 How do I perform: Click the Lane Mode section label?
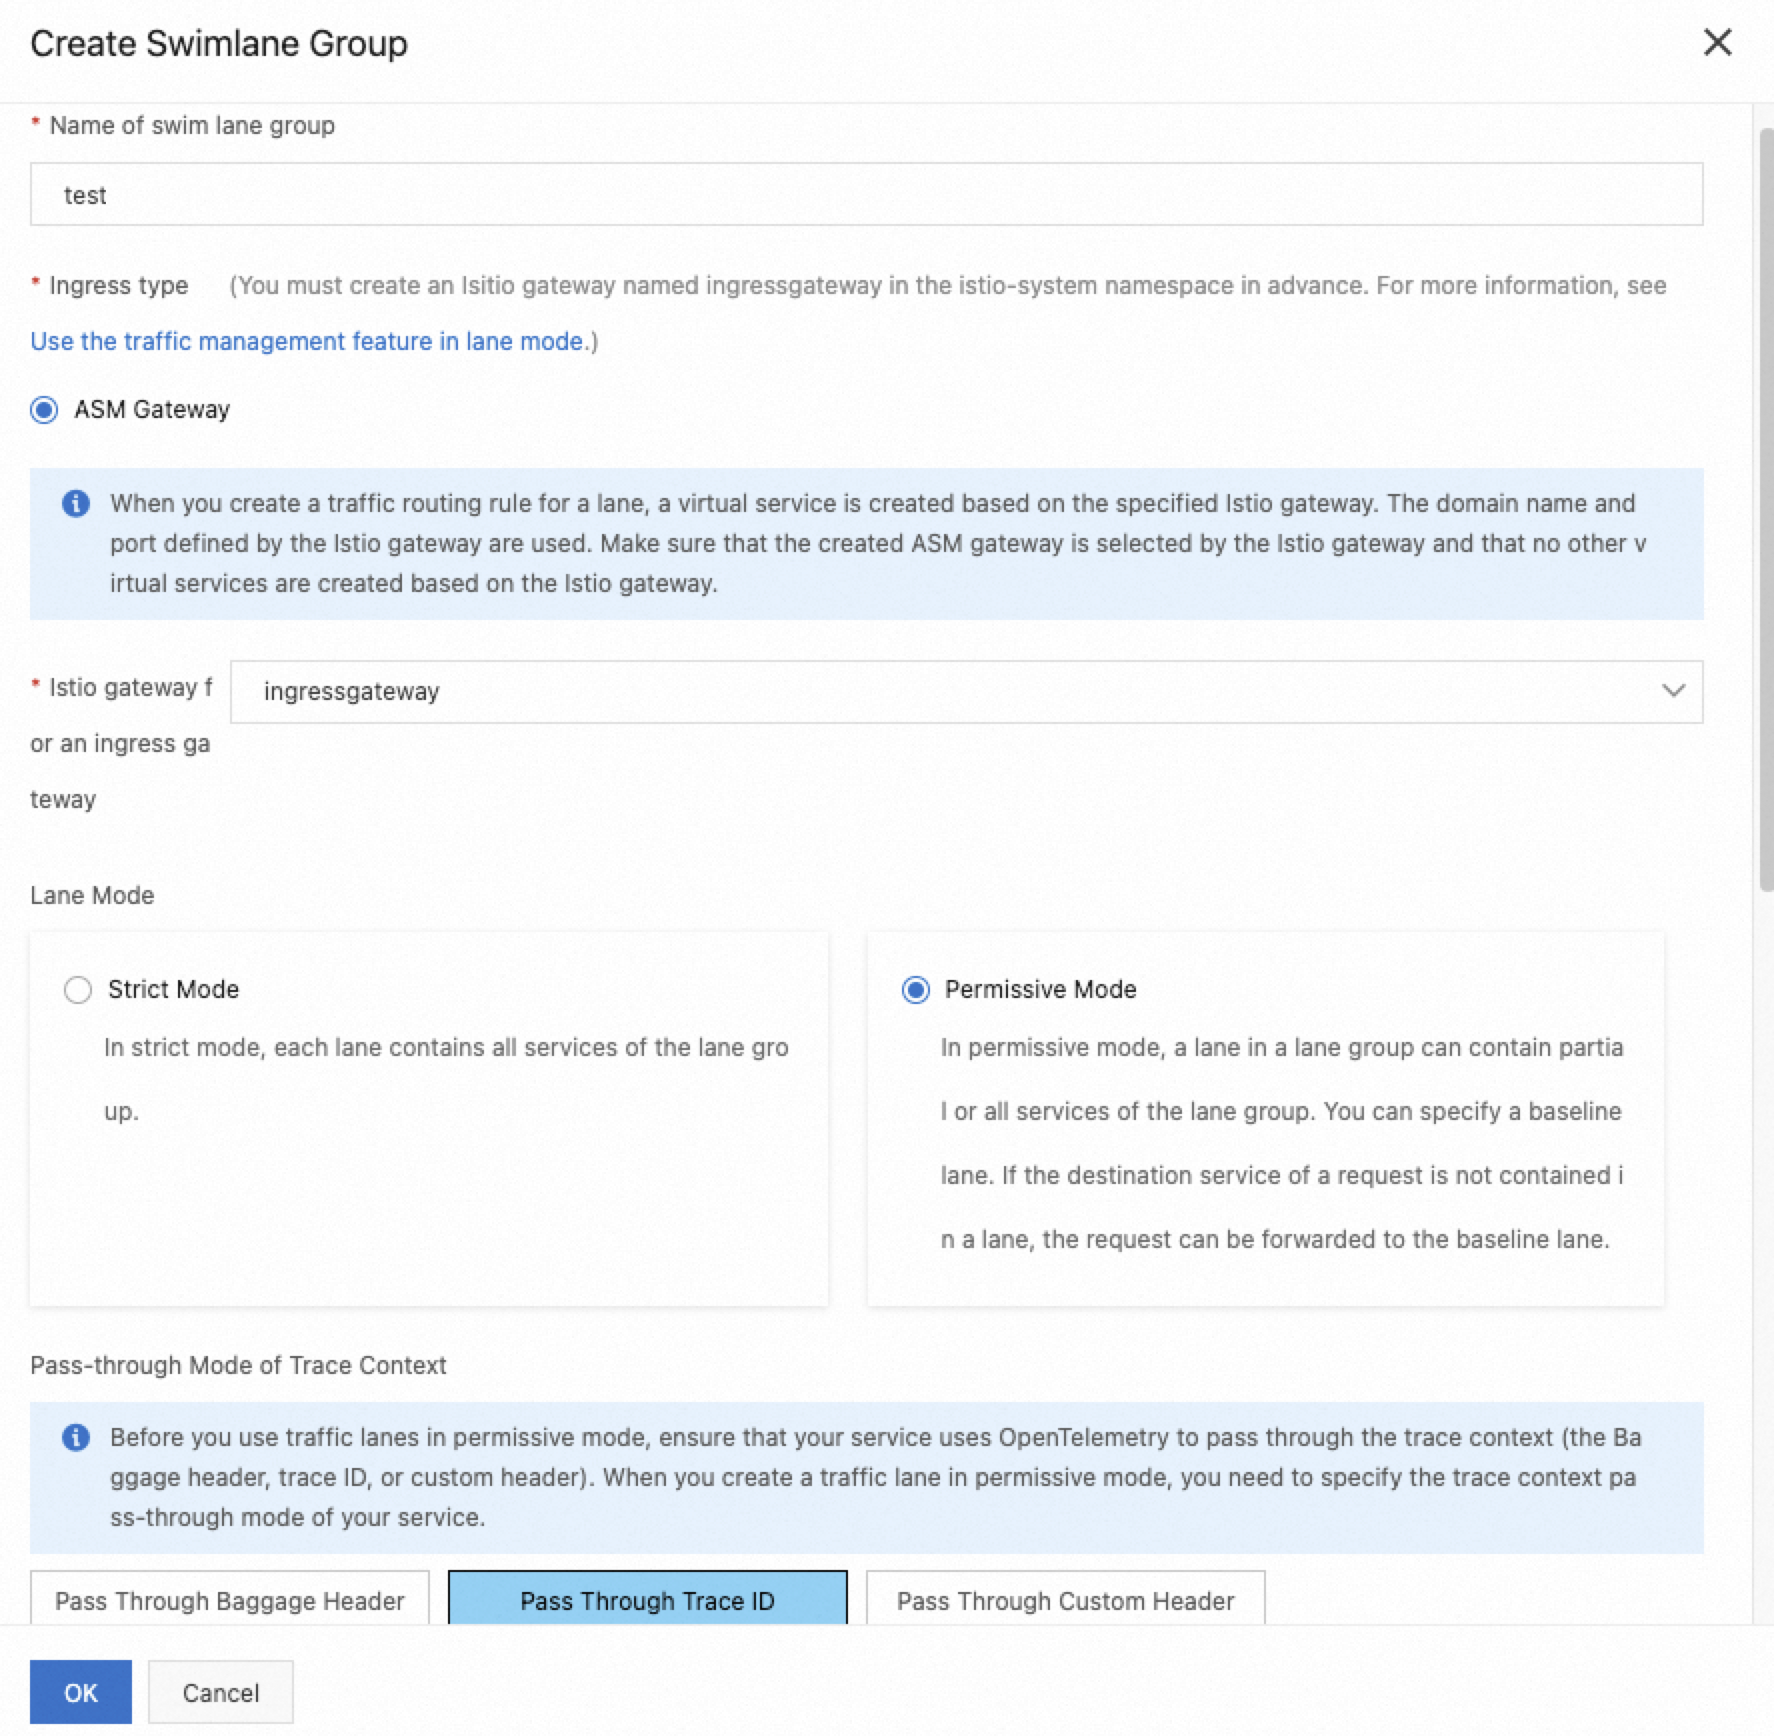(x=92, y=895)
